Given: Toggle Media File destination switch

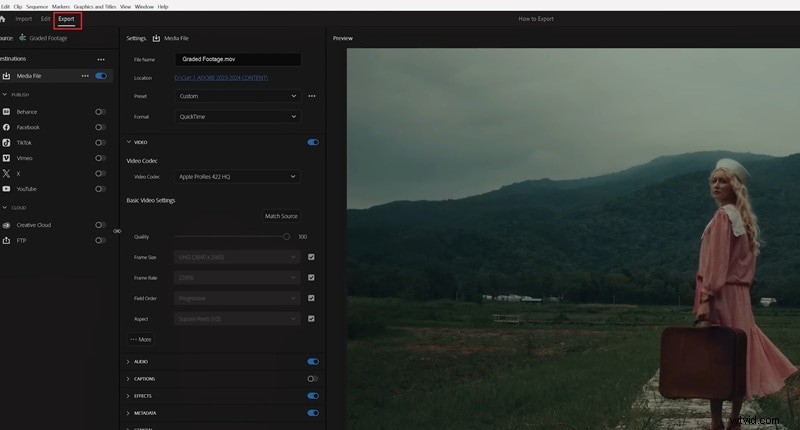Looking at the screenshot, I should (x=101, y=76).
